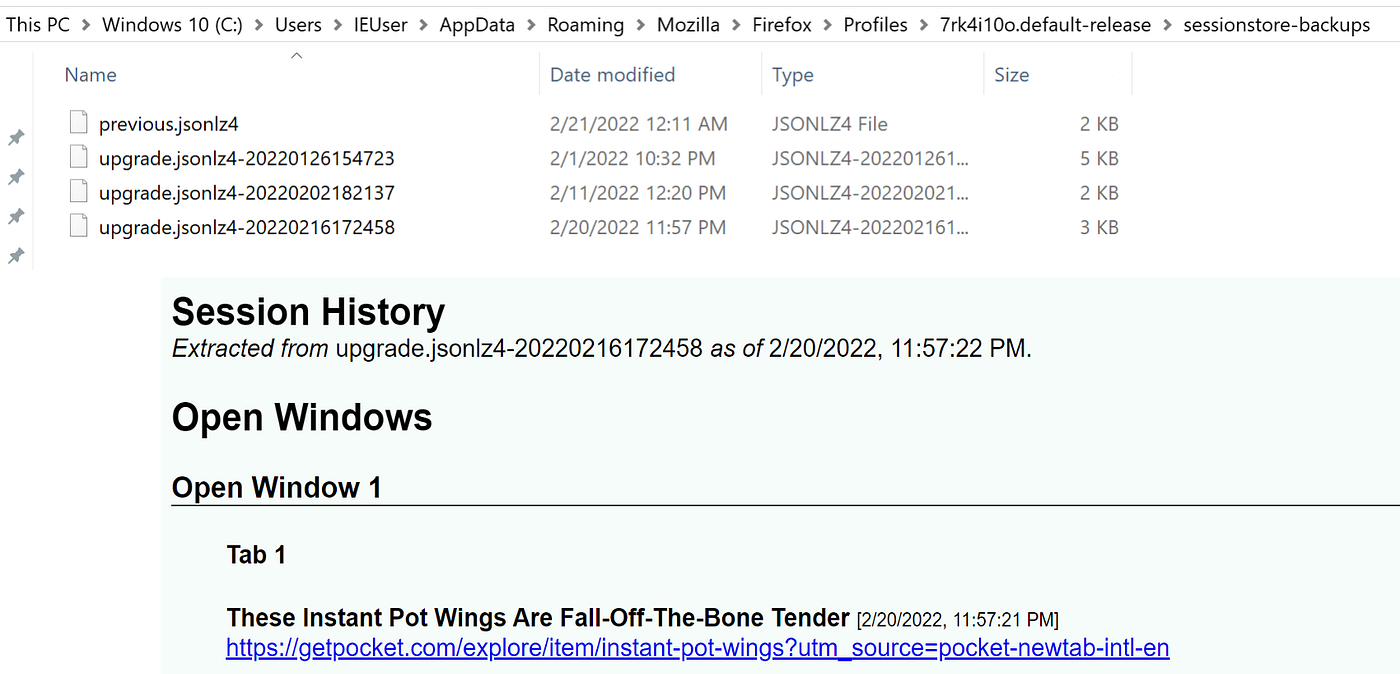1400x674 pixels.
Task: Go to the Users folder from the address bar
Action: pos(298,24)
